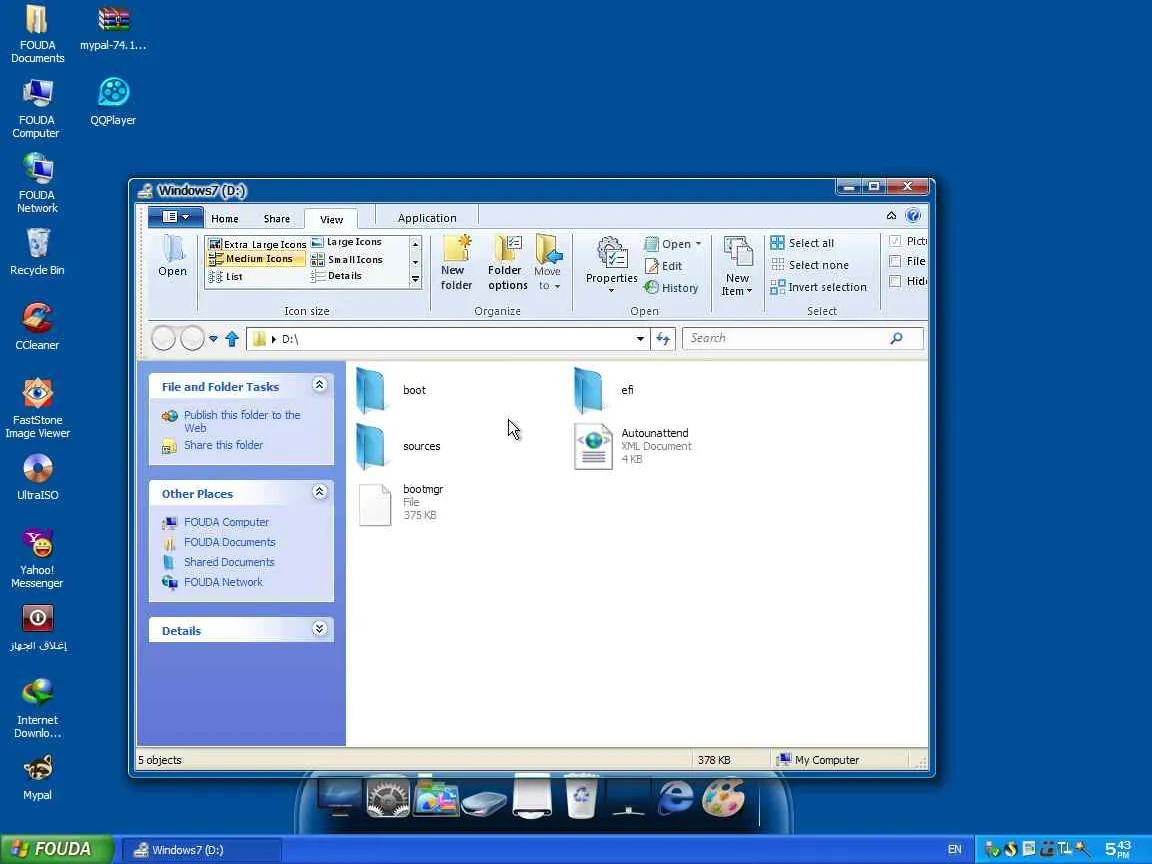Click Invert selection in the ribbon

point(818,287)
